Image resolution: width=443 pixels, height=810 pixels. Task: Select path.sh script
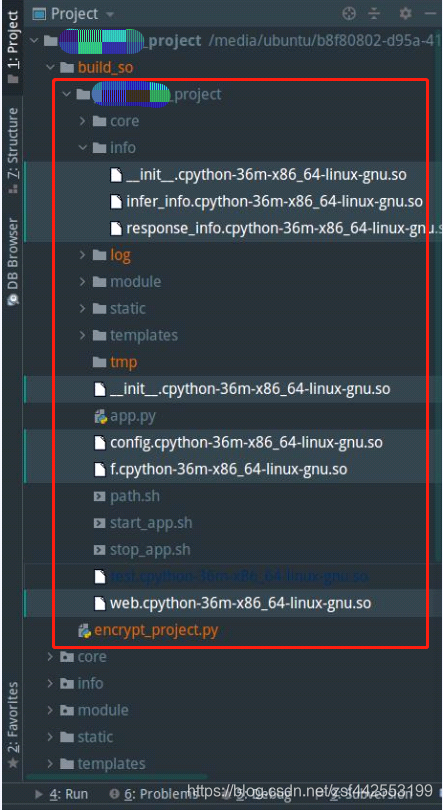tap(135, 496)
